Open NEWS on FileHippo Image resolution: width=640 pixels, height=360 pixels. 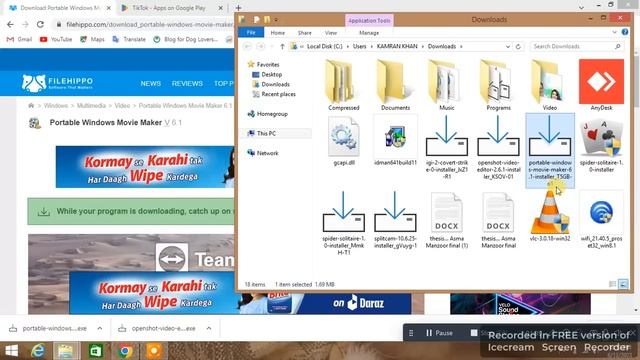click(151, 83)
